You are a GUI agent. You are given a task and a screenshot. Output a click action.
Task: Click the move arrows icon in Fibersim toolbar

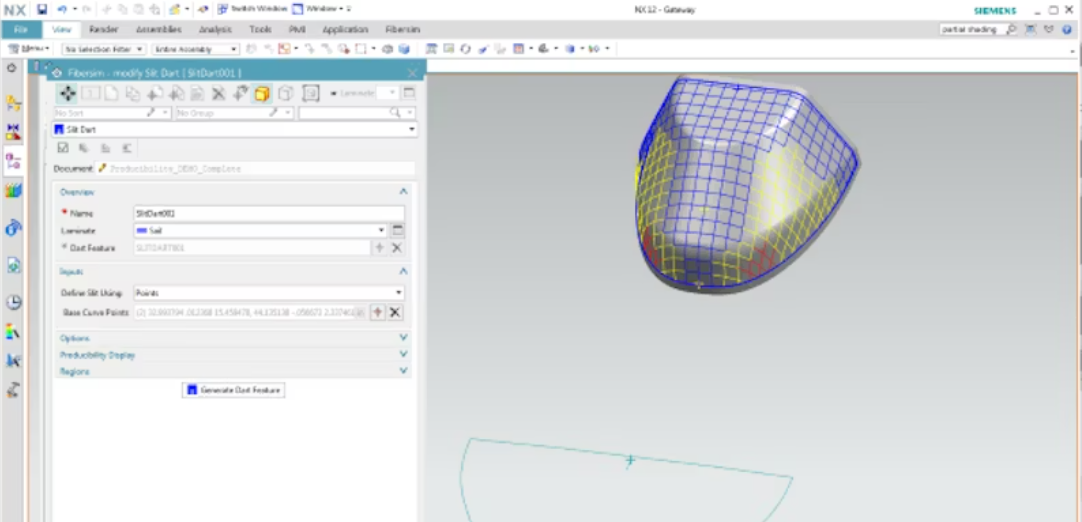(x=67, y=93)
